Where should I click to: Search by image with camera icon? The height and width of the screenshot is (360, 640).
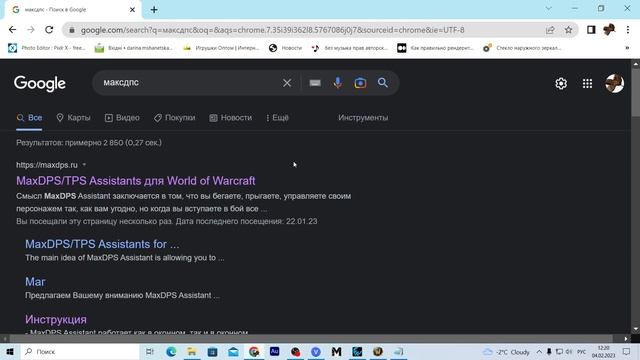coord(360,83)
